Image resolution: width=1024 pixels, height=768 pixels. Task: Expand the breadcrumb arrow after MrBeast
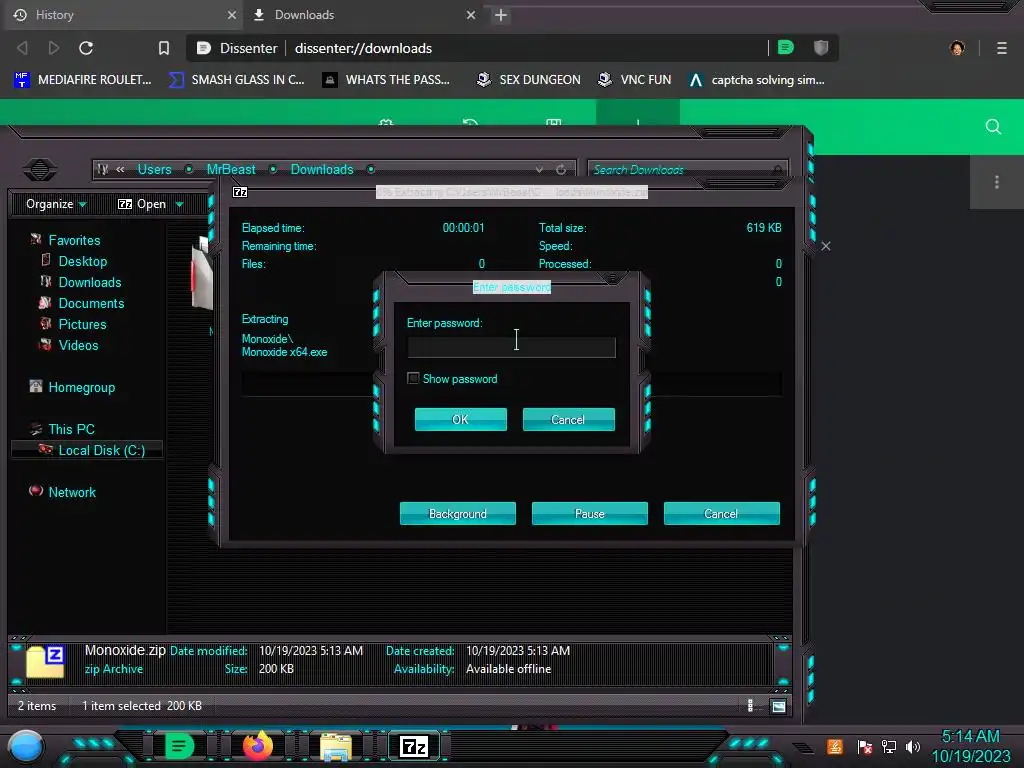coord(273,170)
